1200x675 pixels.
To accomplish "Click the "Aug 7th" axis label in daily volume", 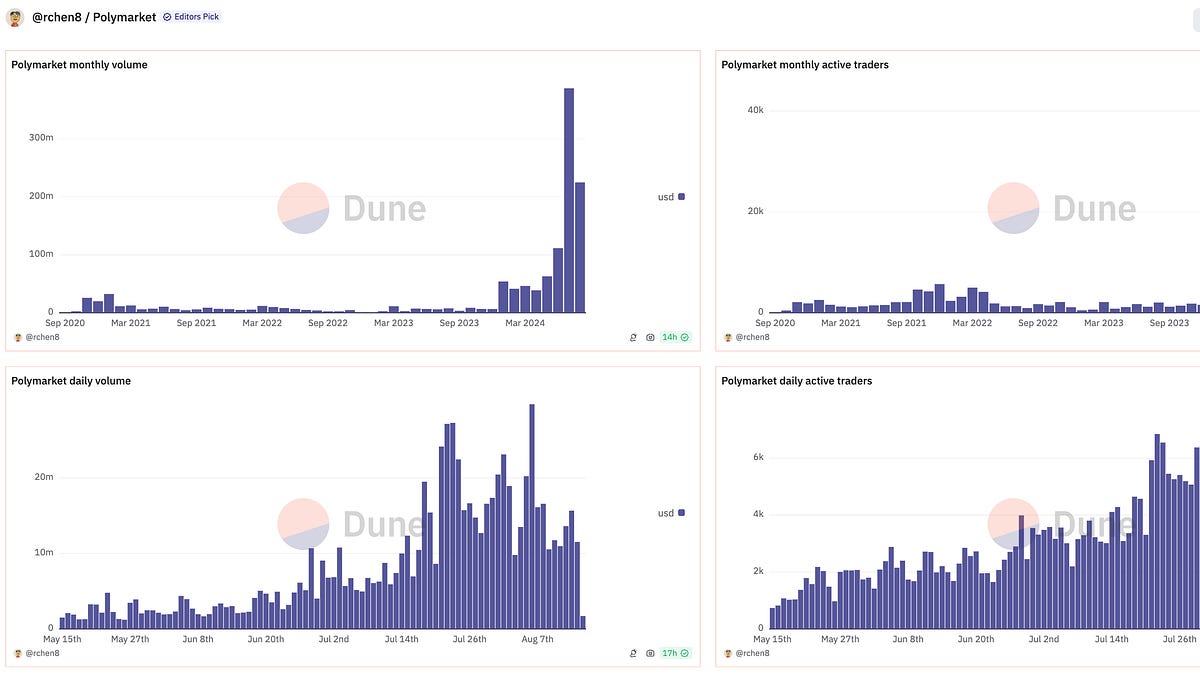I will [x=538, y=639].
